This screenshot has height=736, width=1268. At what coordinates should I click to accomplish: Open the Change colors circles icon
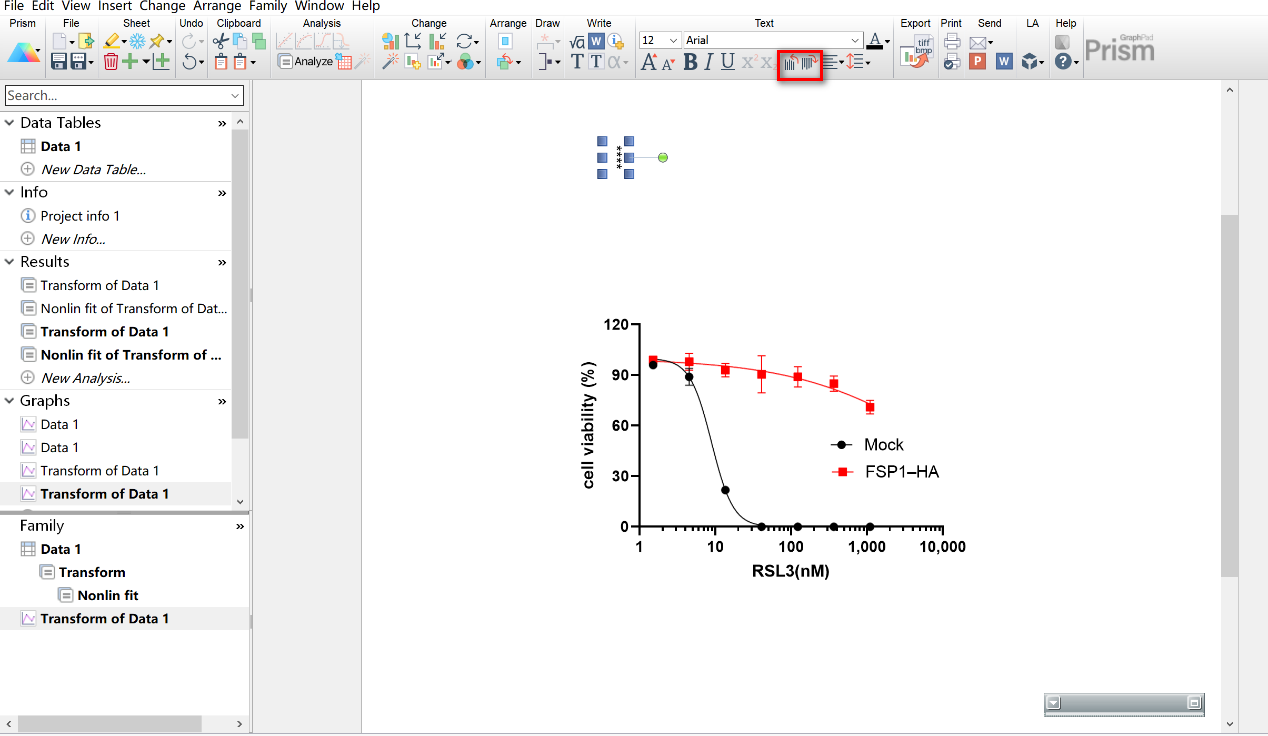click(x=465, y=62)
